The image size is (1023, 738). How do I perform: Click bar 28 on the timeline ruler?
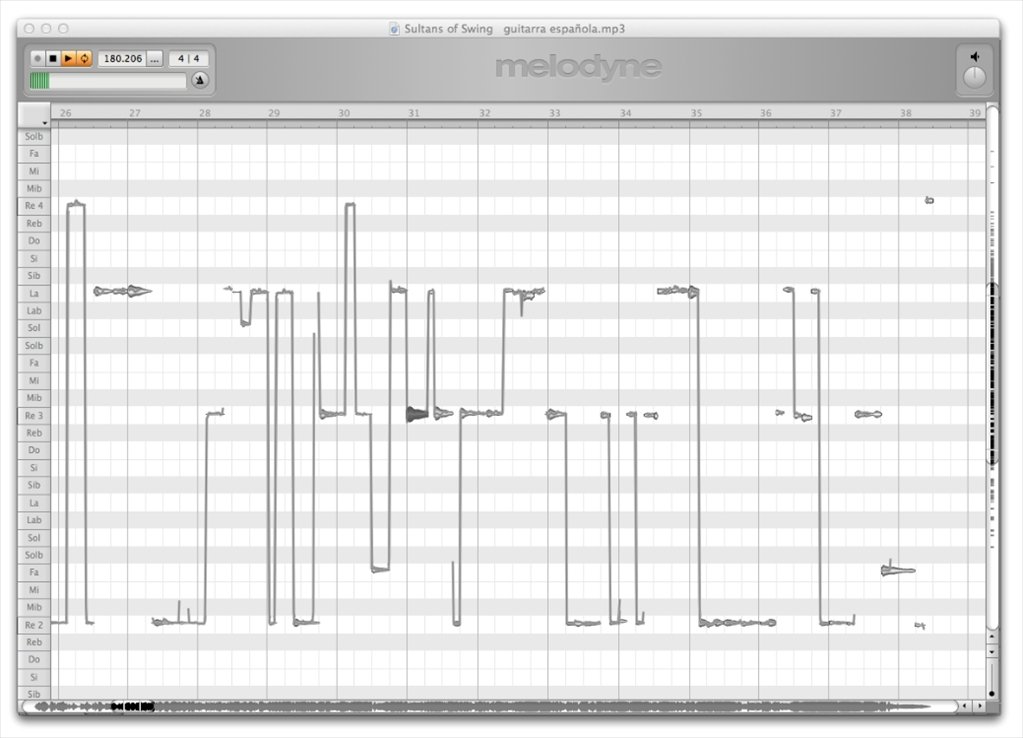click(x=205, y=113)
